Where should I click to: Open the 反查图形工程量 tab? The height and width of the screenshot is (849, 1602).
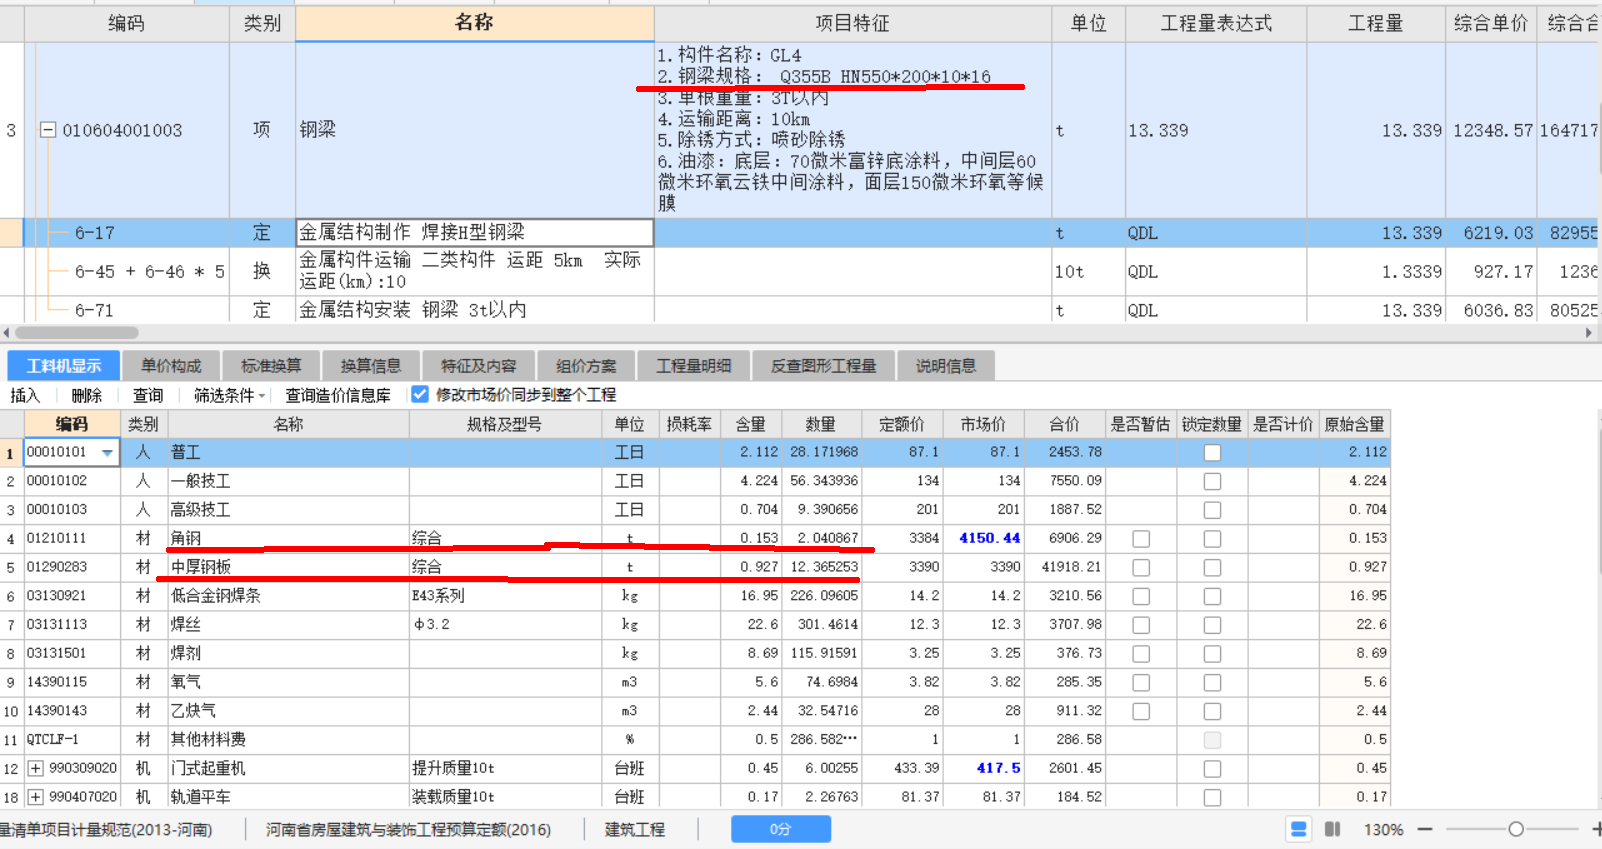pos(824,366)
